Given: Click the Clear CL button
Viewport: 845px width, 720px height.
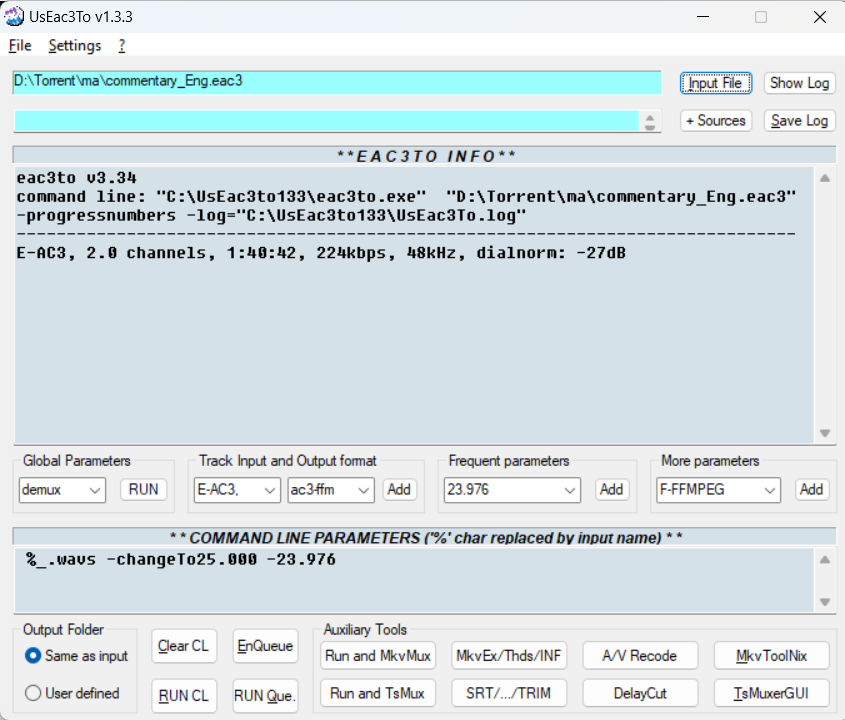Looking at the screenshot, I should (184, 646).
